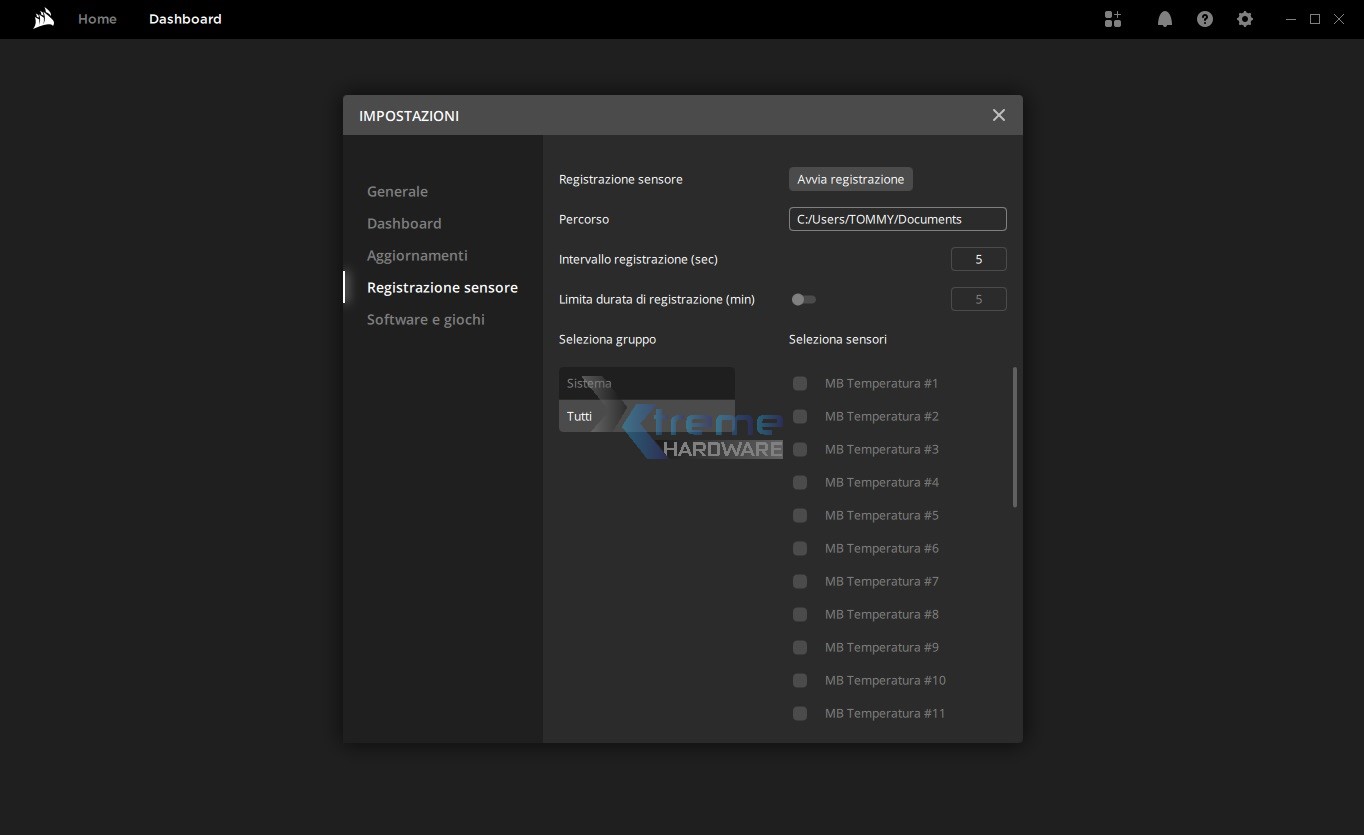The height and width of the screenshot is (835, 1364).
Task: Open the notifications bell icon
Action: pos(1164,19)
